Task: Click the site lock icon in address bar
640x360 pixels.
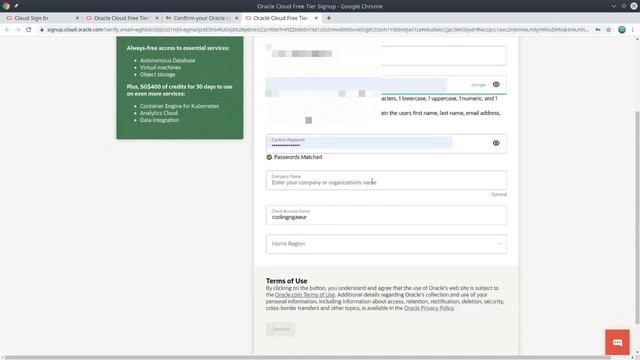Action: 42,29
